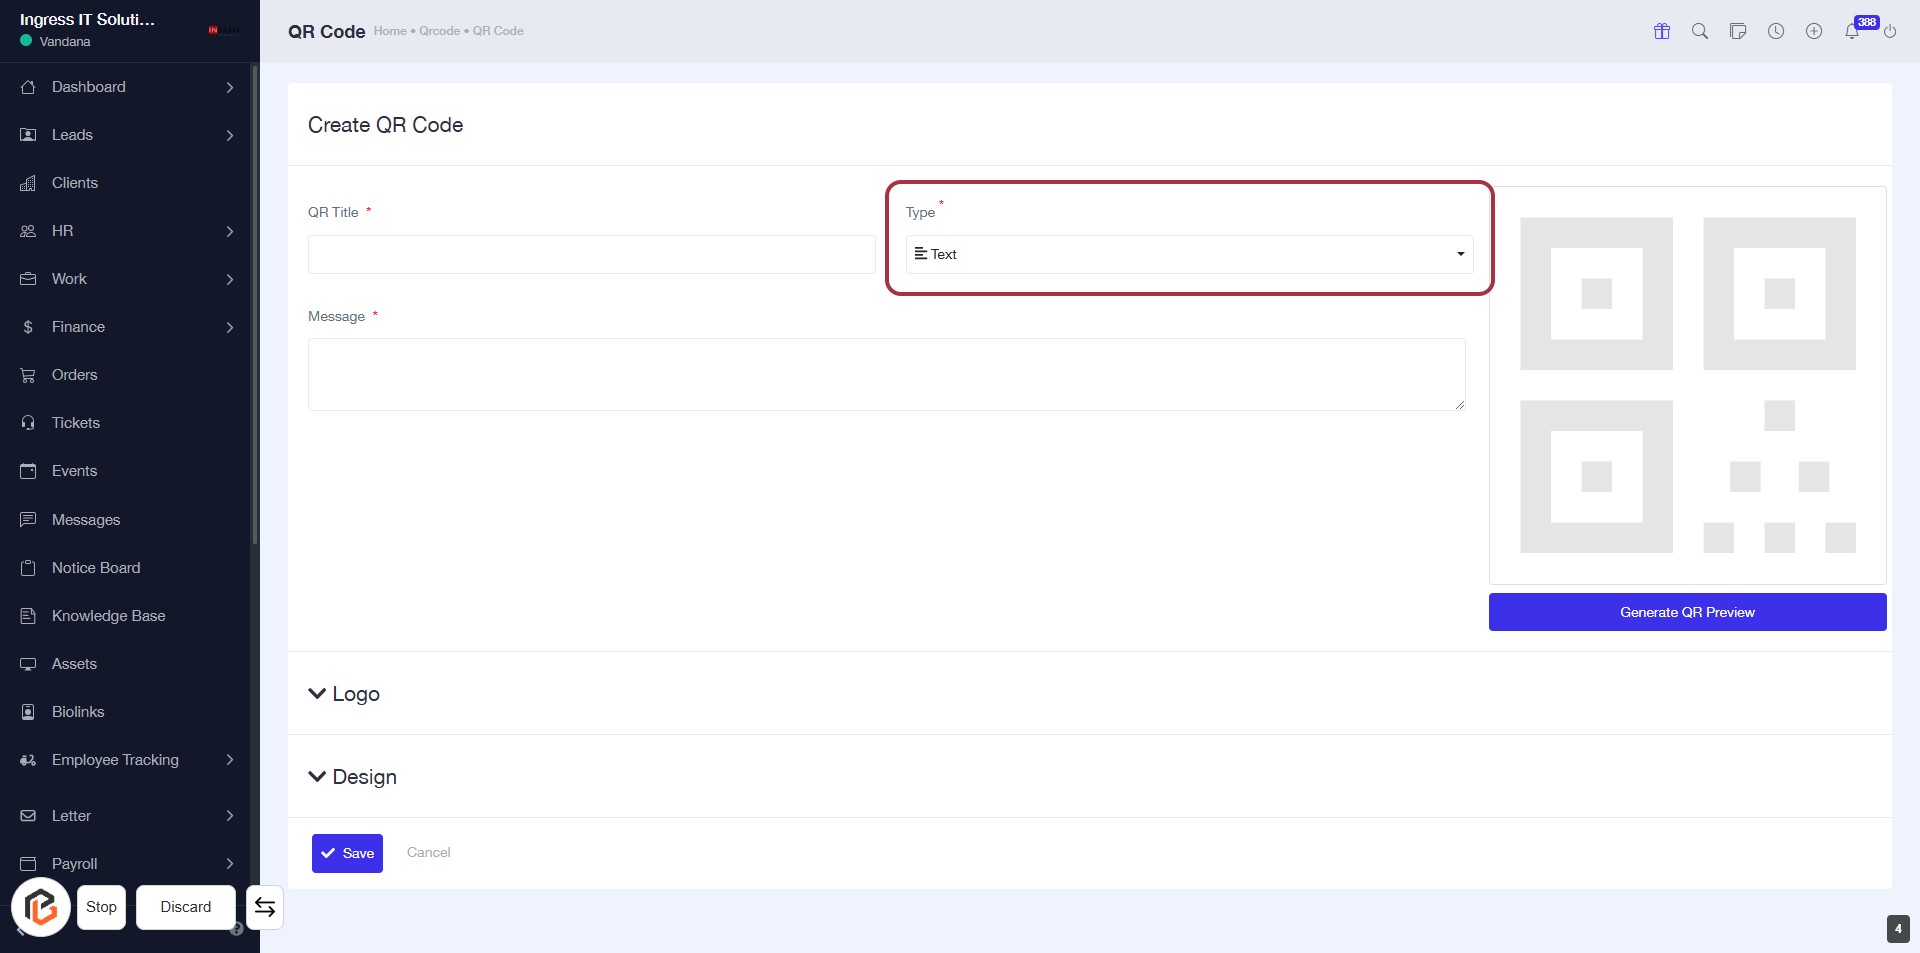The height and width of the screenshot is (953, 1920).
Task: Click the power logout icon
Action: pos(1890,31)
